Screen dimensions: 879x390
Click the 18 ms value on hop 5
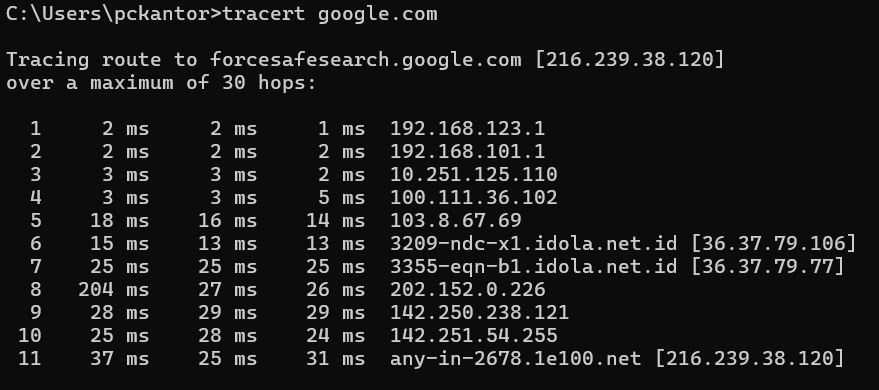pyautogui.click(x=120, y=221)
